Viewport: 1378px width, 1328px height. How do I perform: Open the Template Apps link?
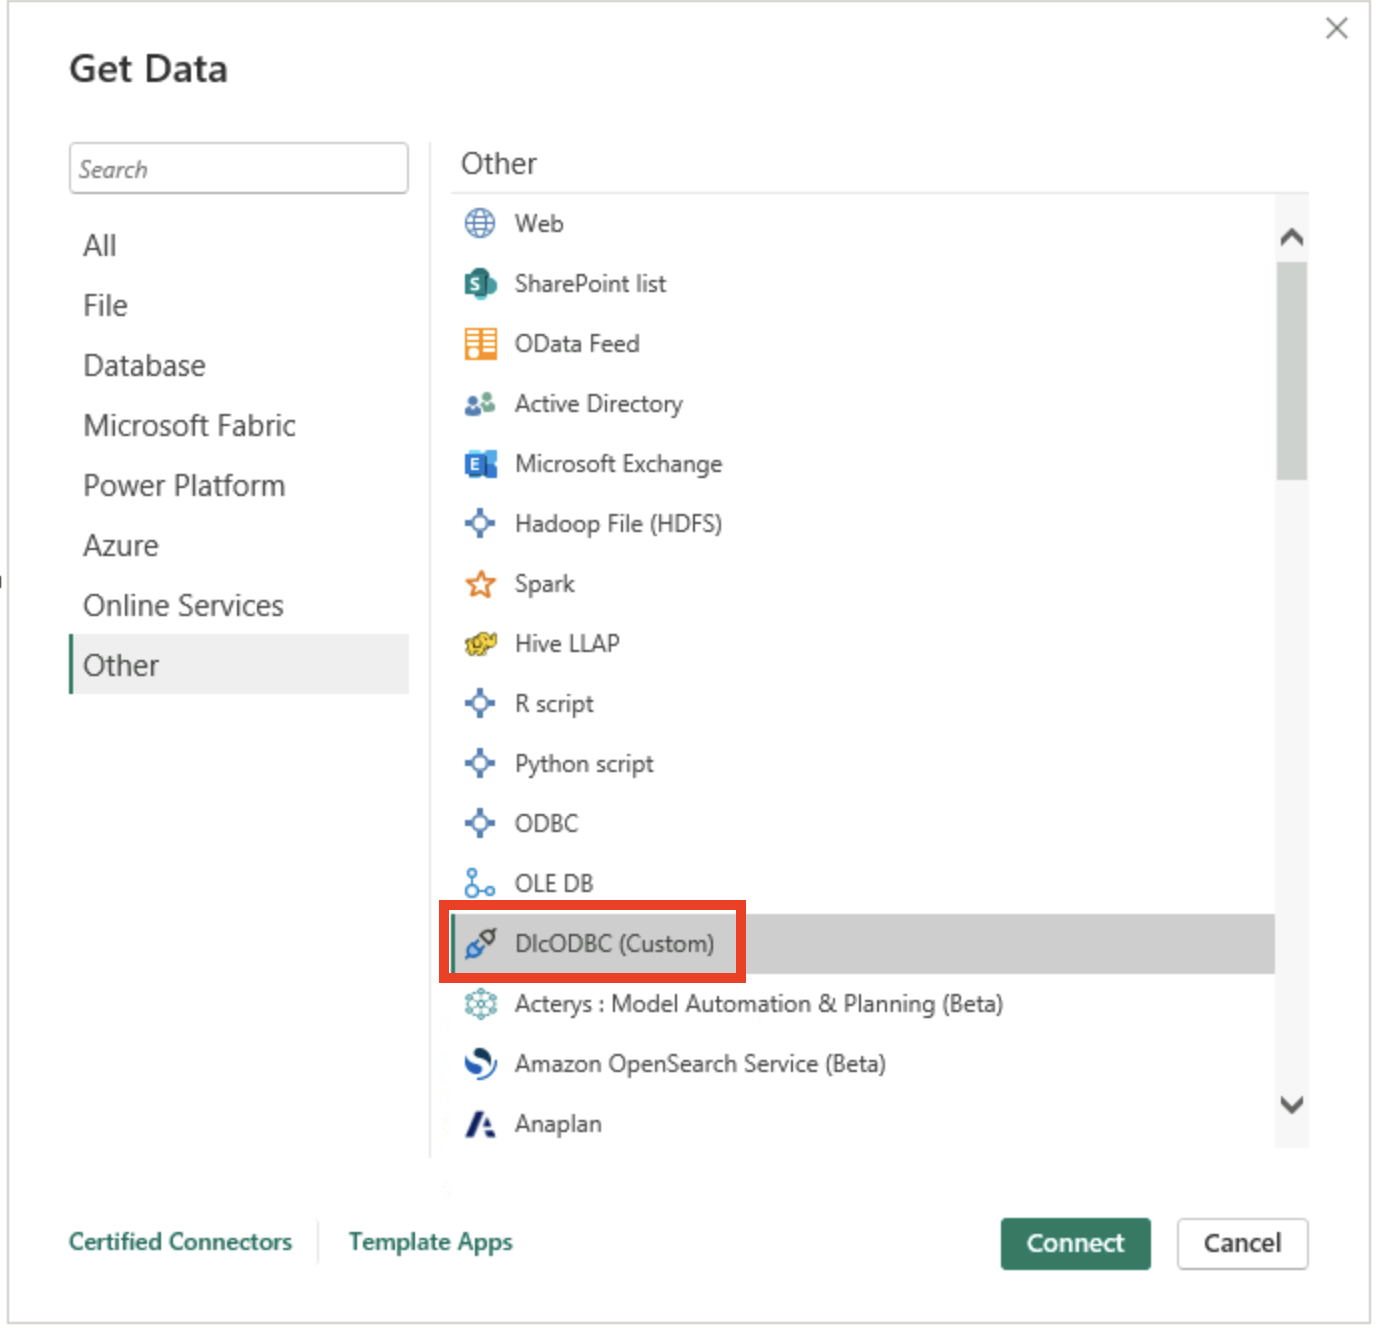tap(430, 1242)
